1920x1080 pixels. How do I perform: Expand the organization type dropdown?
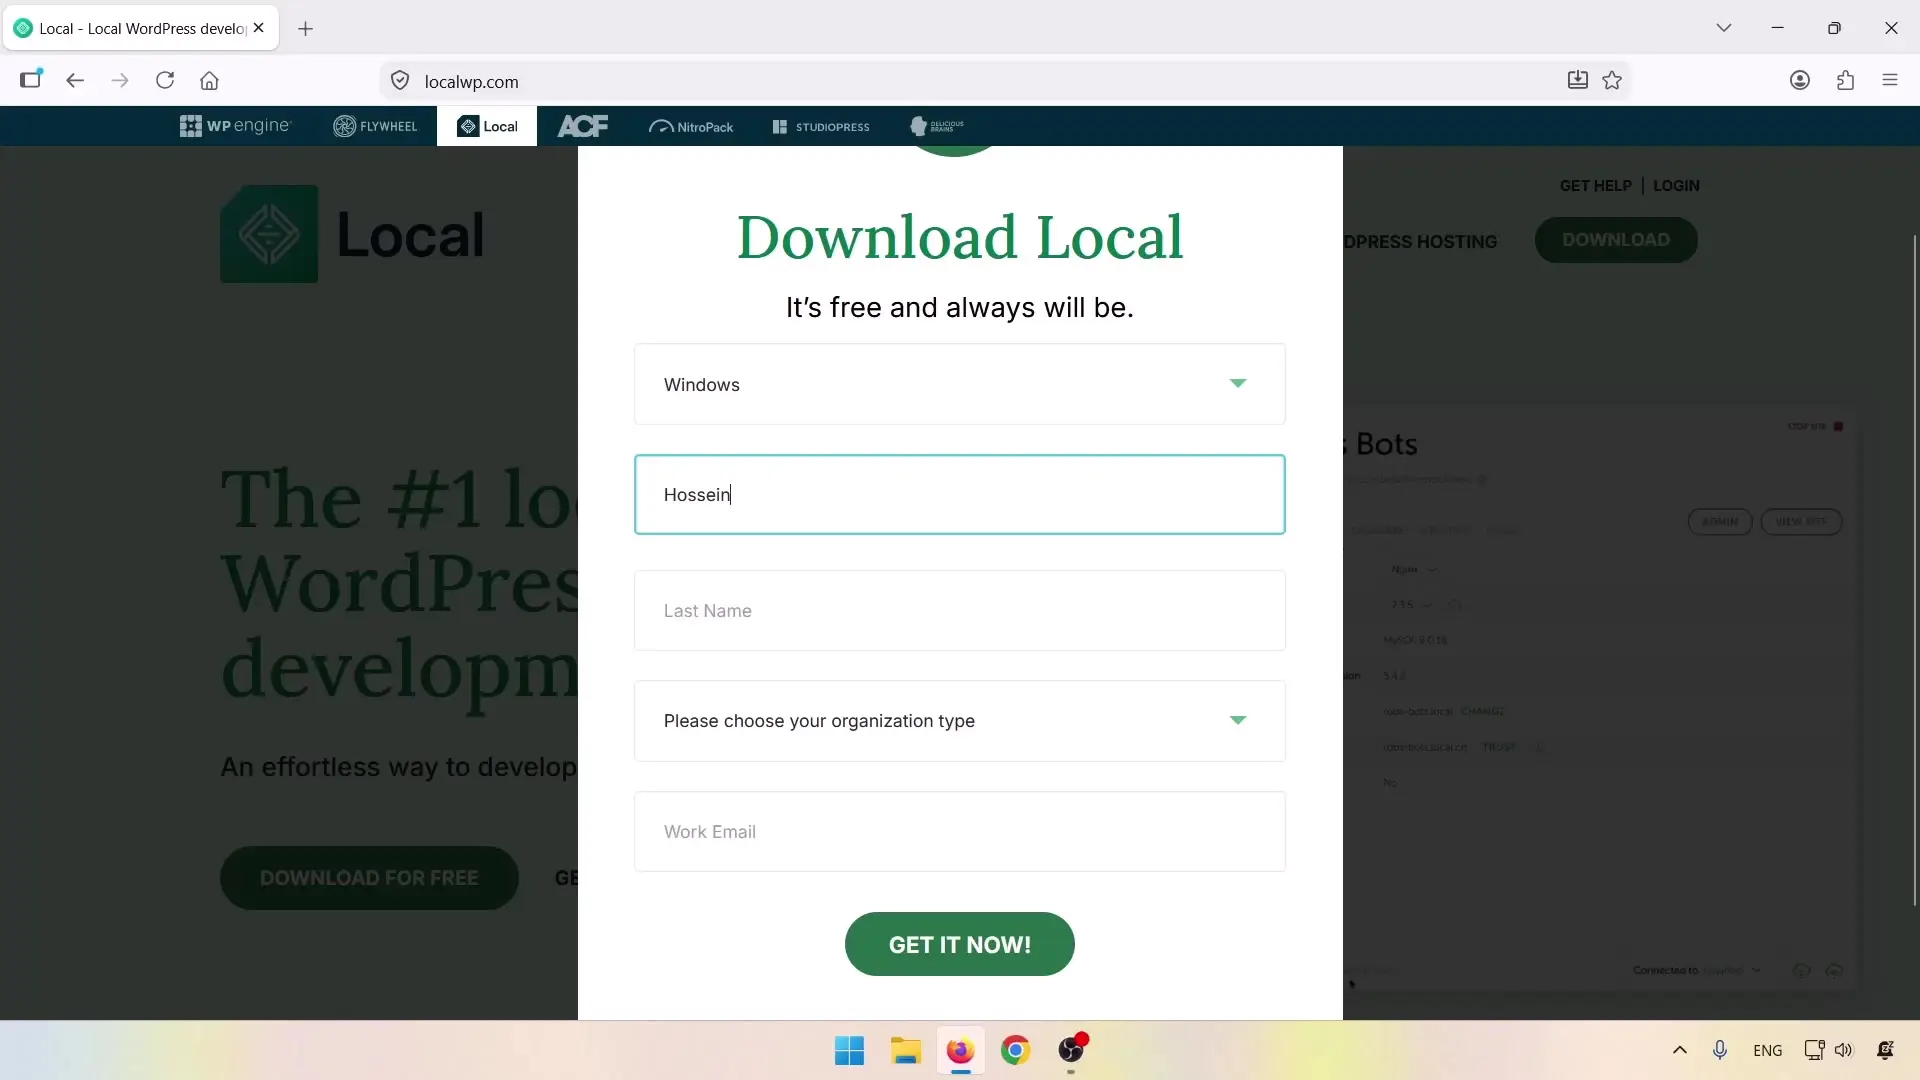(x=959, y=720)
